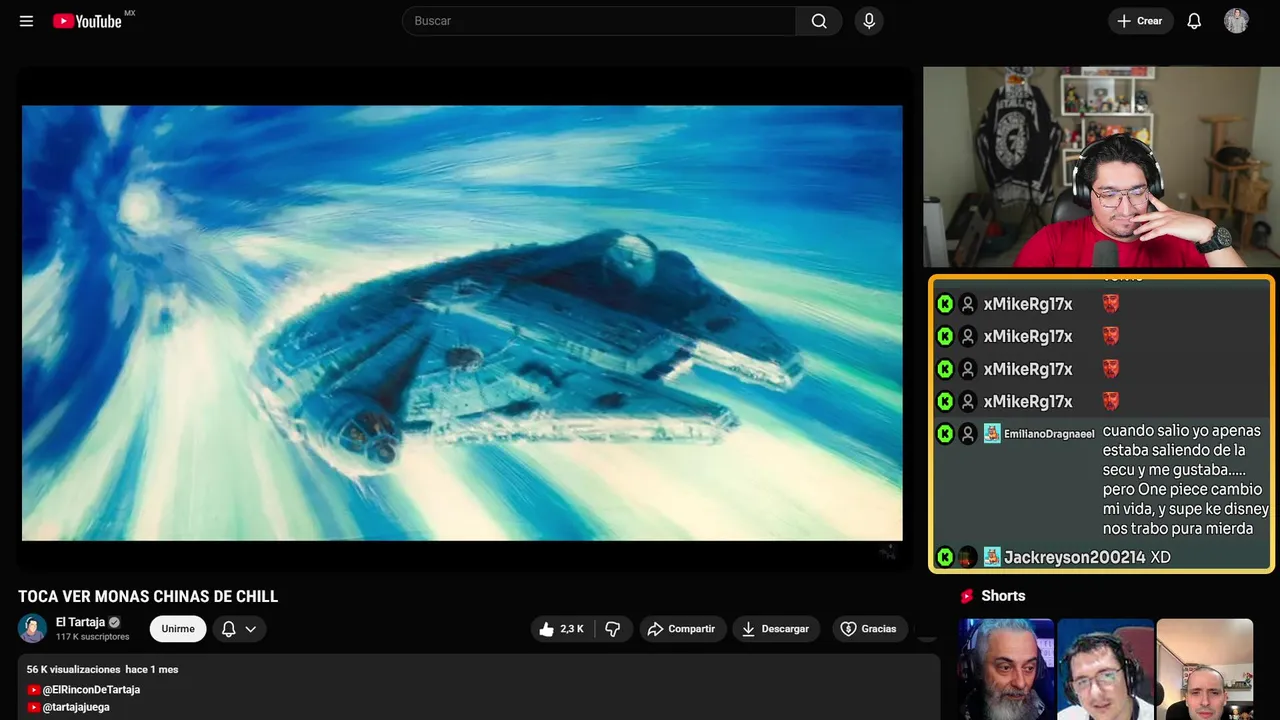Click the Jackreyson200214 username in chat
This screenshot has width=1280, height=720.
coord(1074,557)
